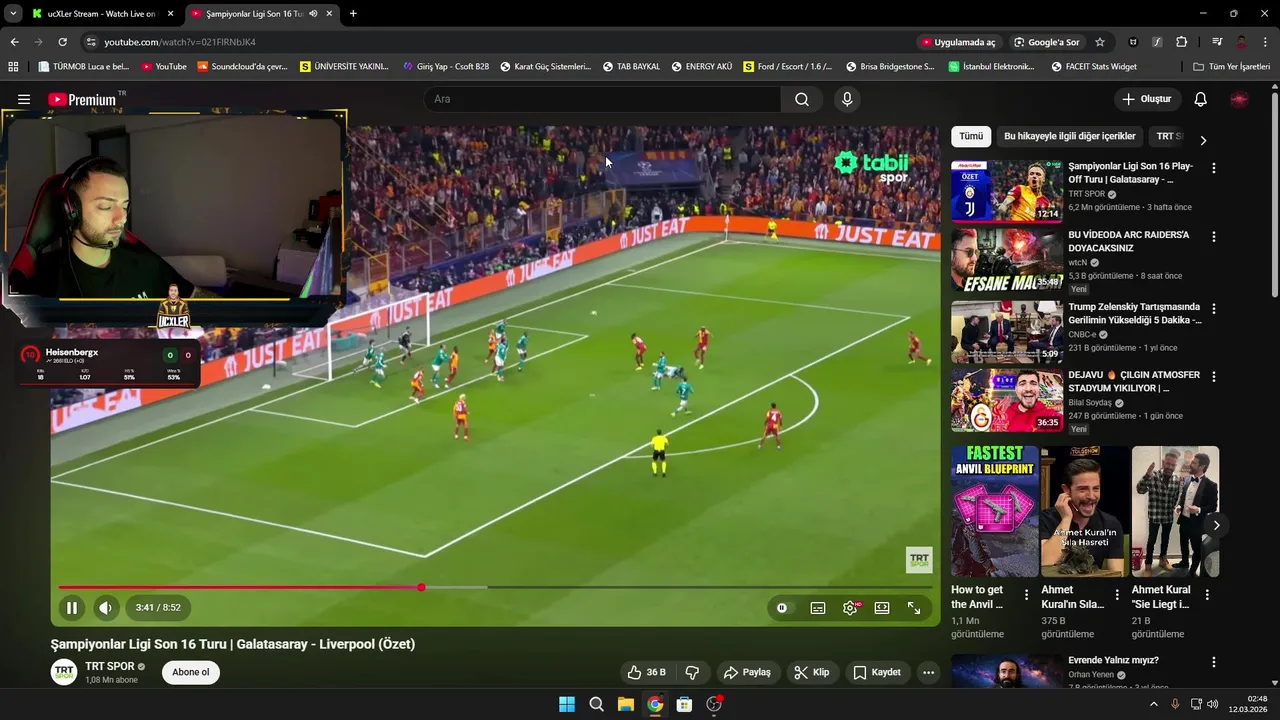Image resolution: width=1280 pixels, height=720 pixels.
Task: Bookmark this page with star
Action: tap(1100, 42)
